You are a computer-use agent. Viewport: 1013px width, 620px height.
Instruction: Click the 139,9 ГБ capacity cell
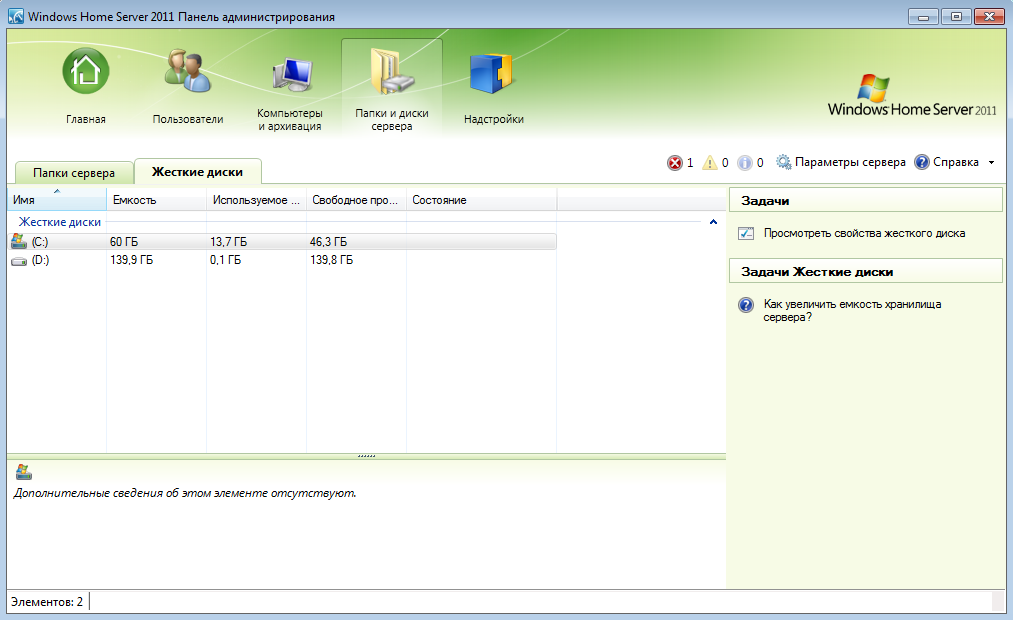coord(132,260)
